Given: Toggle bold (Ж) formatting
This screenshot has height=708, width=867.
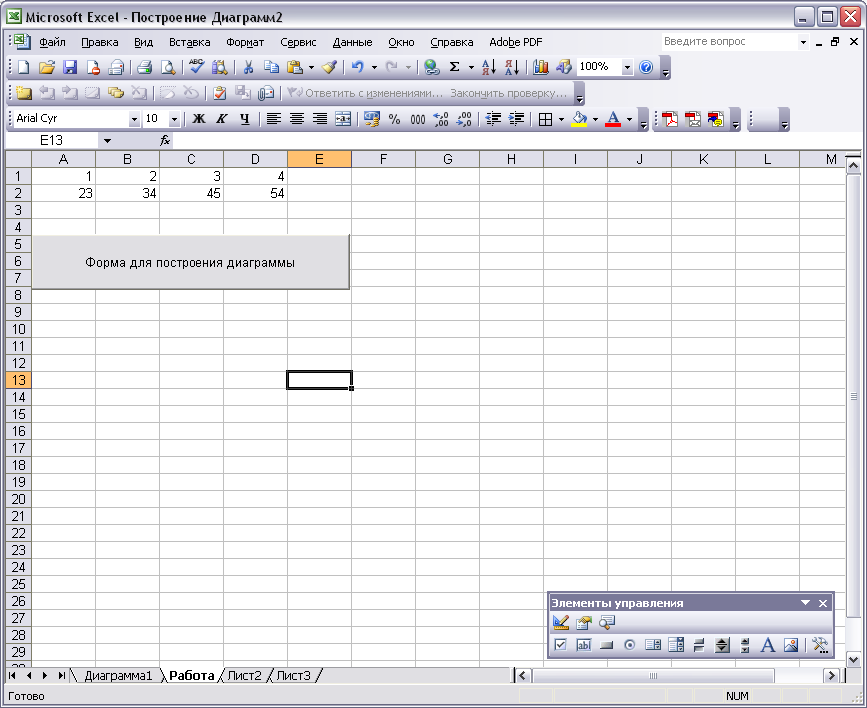Looking at the screenshot, I should (x=199, y=119).
